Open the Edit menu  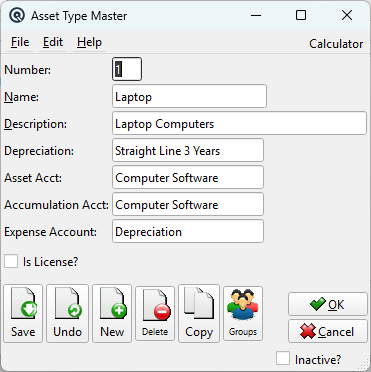[x=53, y=42]
